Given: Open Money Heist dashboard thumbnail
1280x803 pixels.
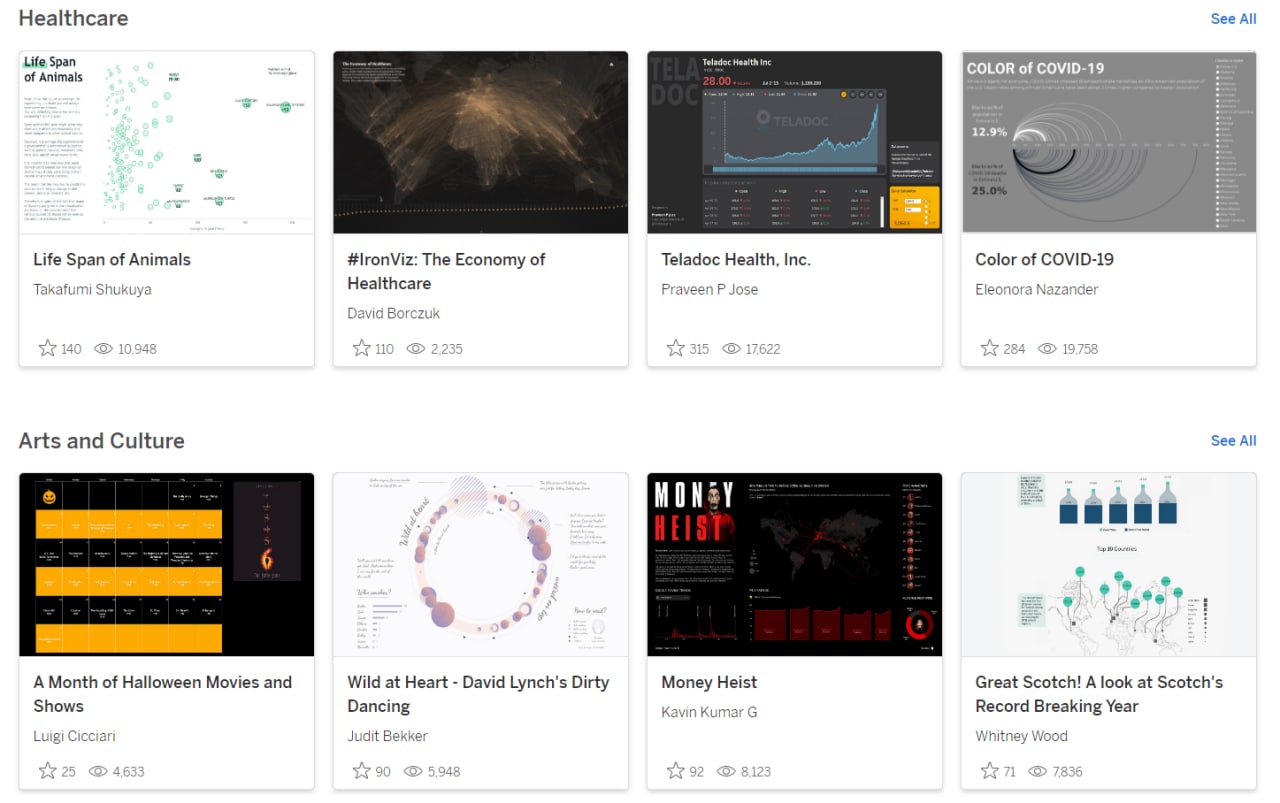Looking at the screenshot, I should pos(795,564).
